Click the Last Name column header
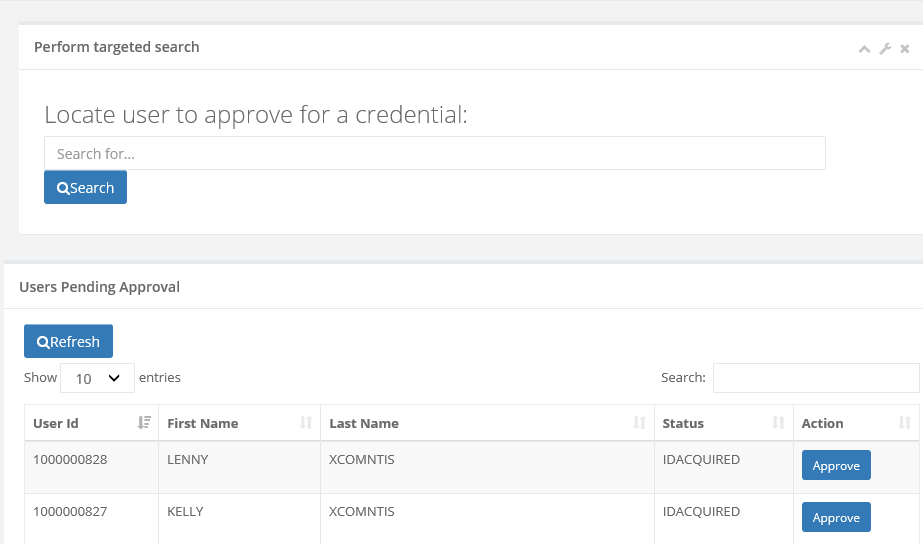The height and width of the screenshot is (544, 923). (x=364, y=423)
